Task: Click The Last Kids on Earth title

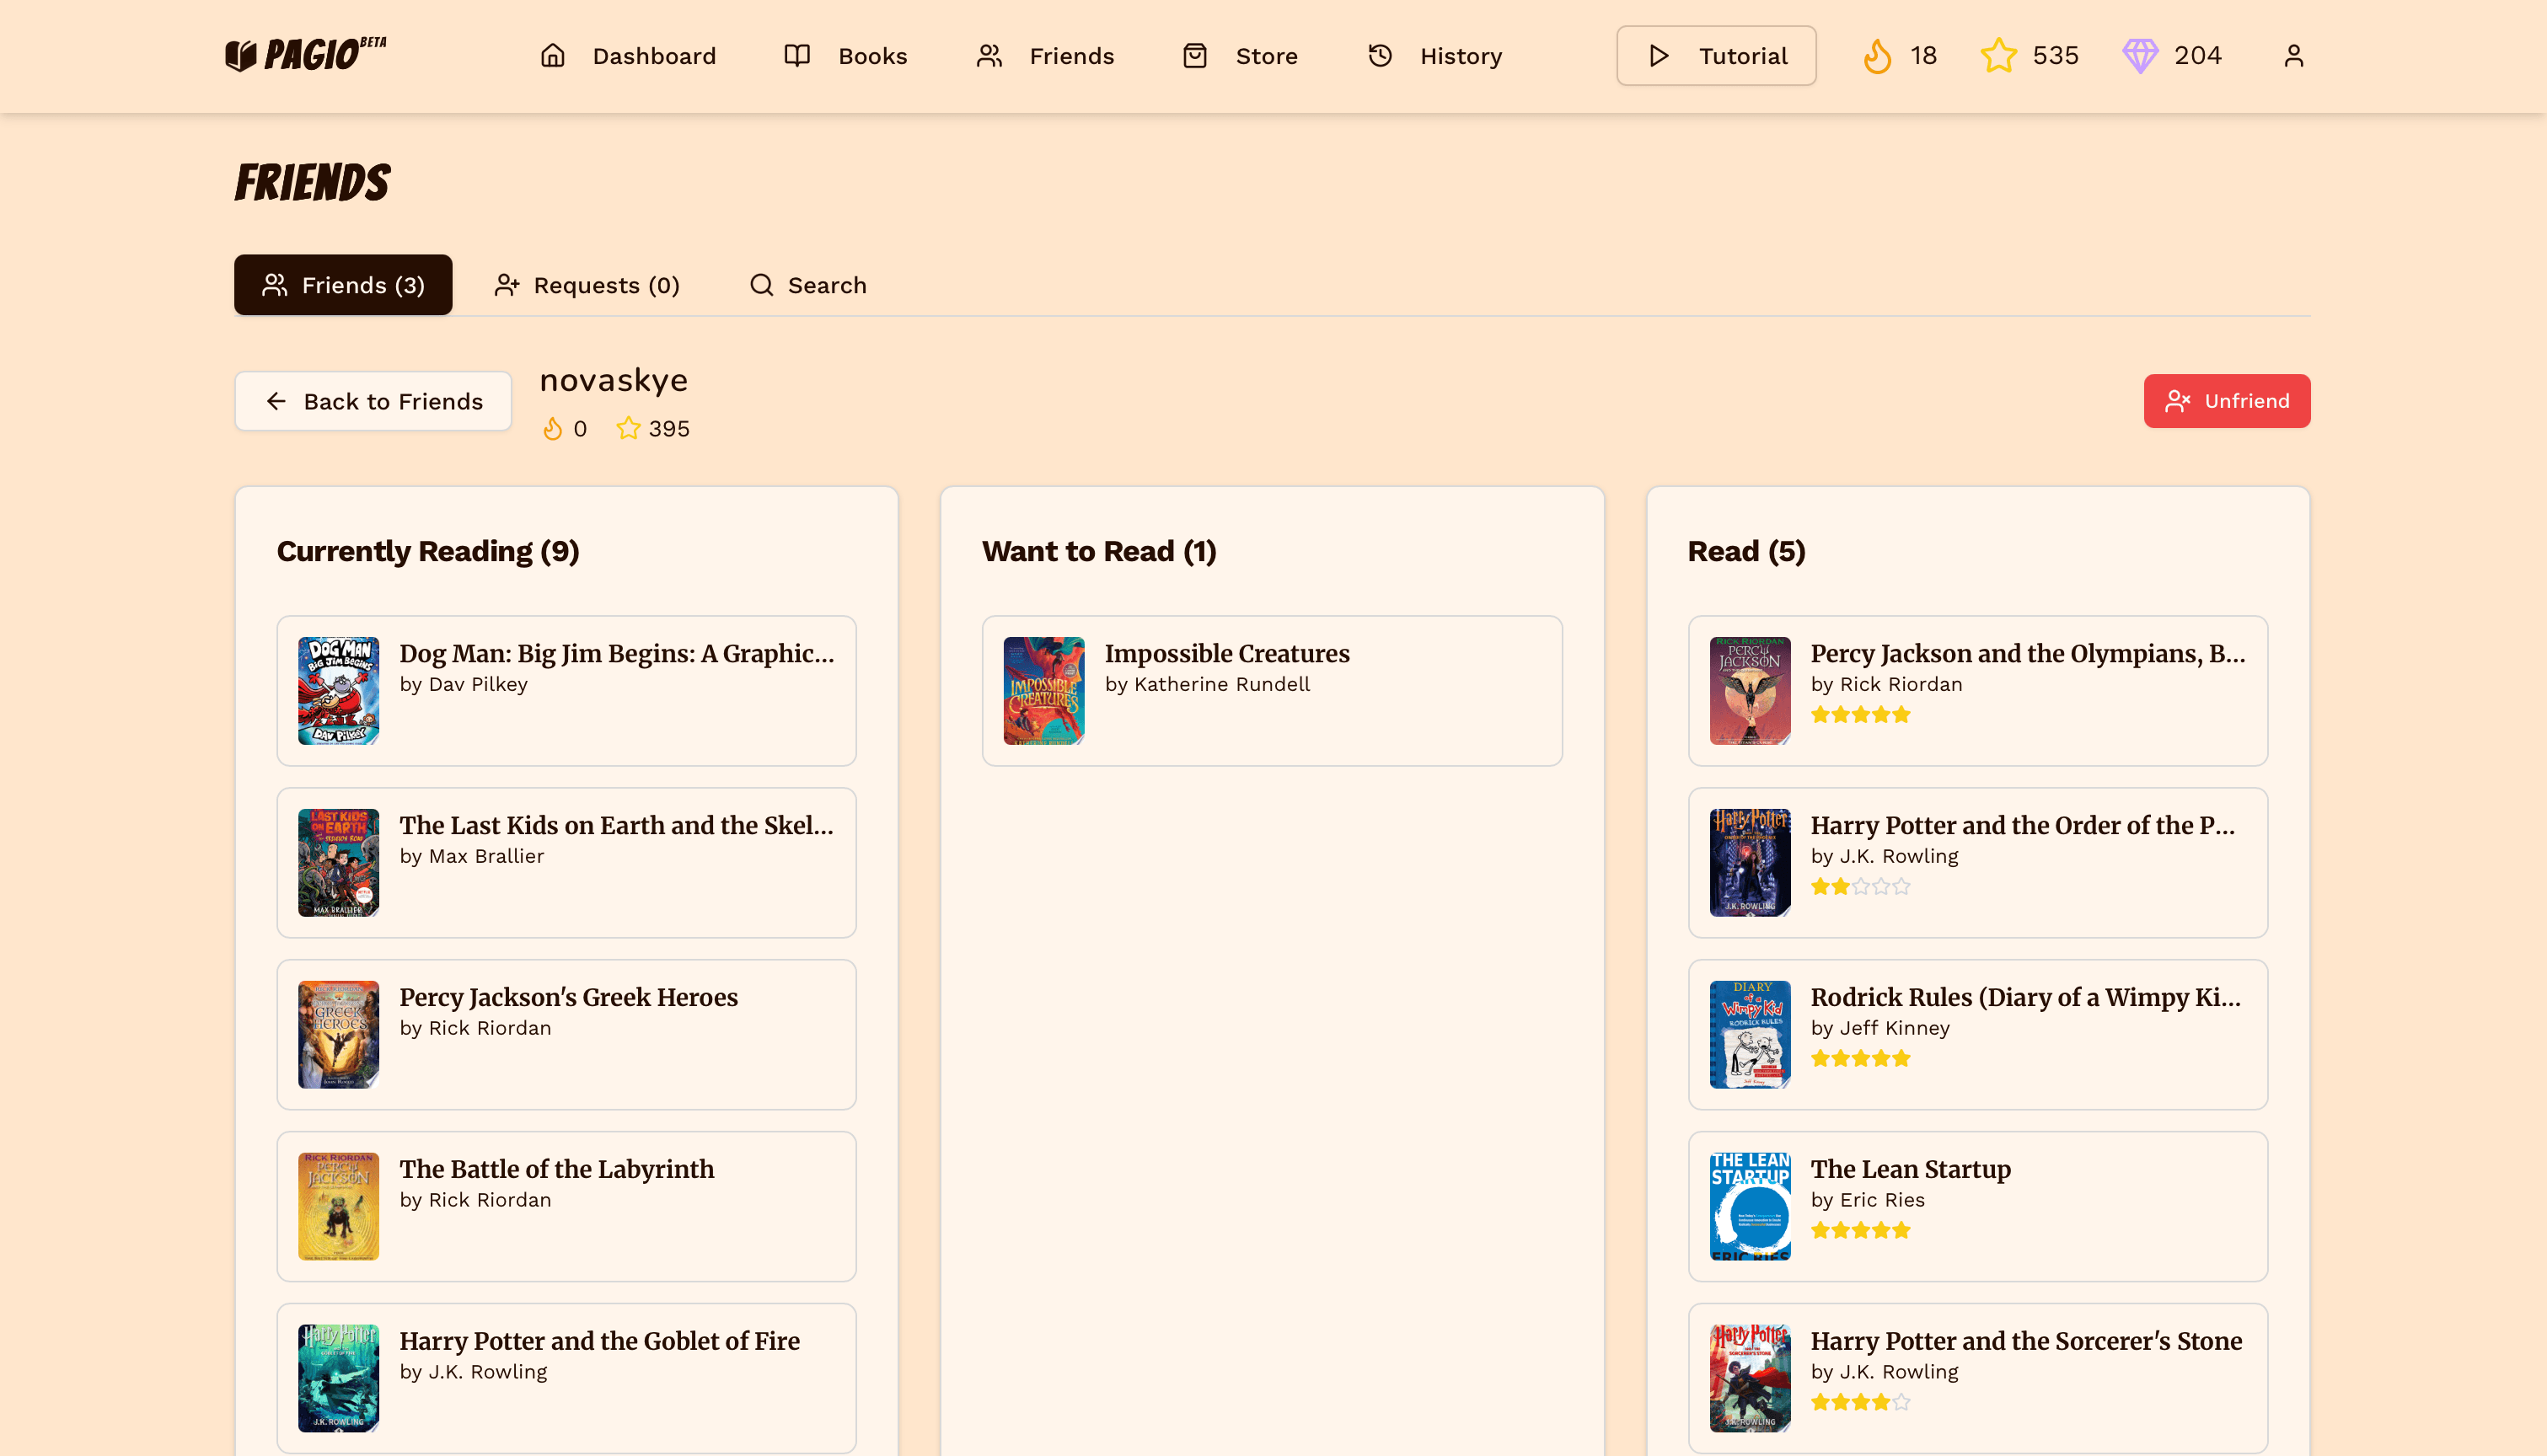Action: click(x=616, y=825)
